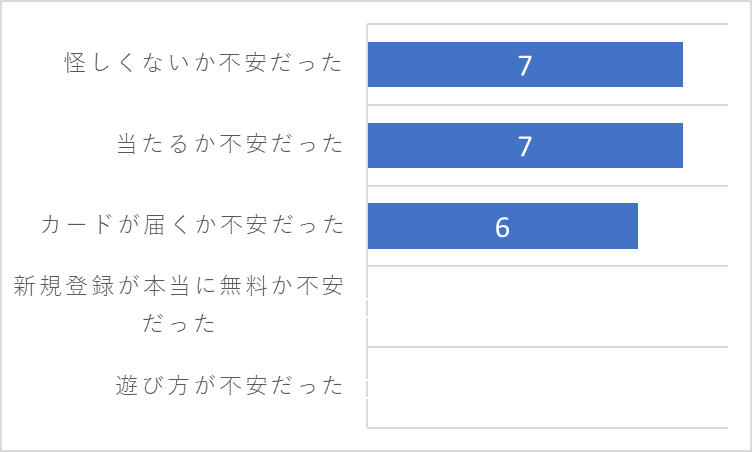Screen dimensions: 752x452
Task: Select the blue bar for 当たるか不安だった
Action: click(525, 145)
